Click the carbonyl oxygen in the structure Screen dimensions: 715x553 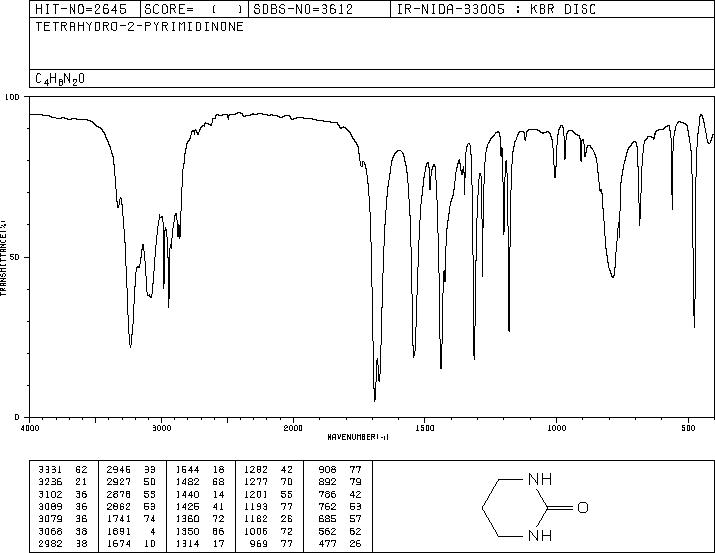[x=583, y=507]
